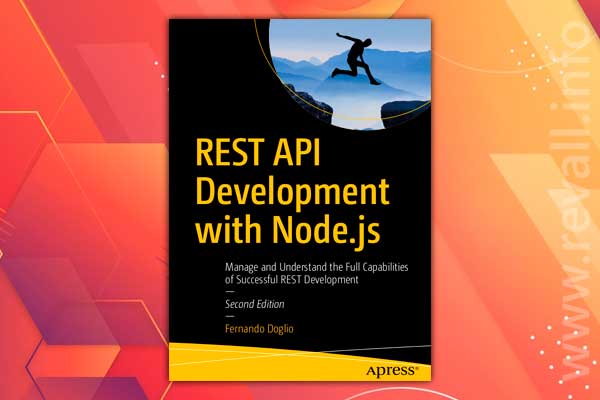Click the subtitle 'Manage and Understand the Full Capabilities'

(x=316, y=267)
